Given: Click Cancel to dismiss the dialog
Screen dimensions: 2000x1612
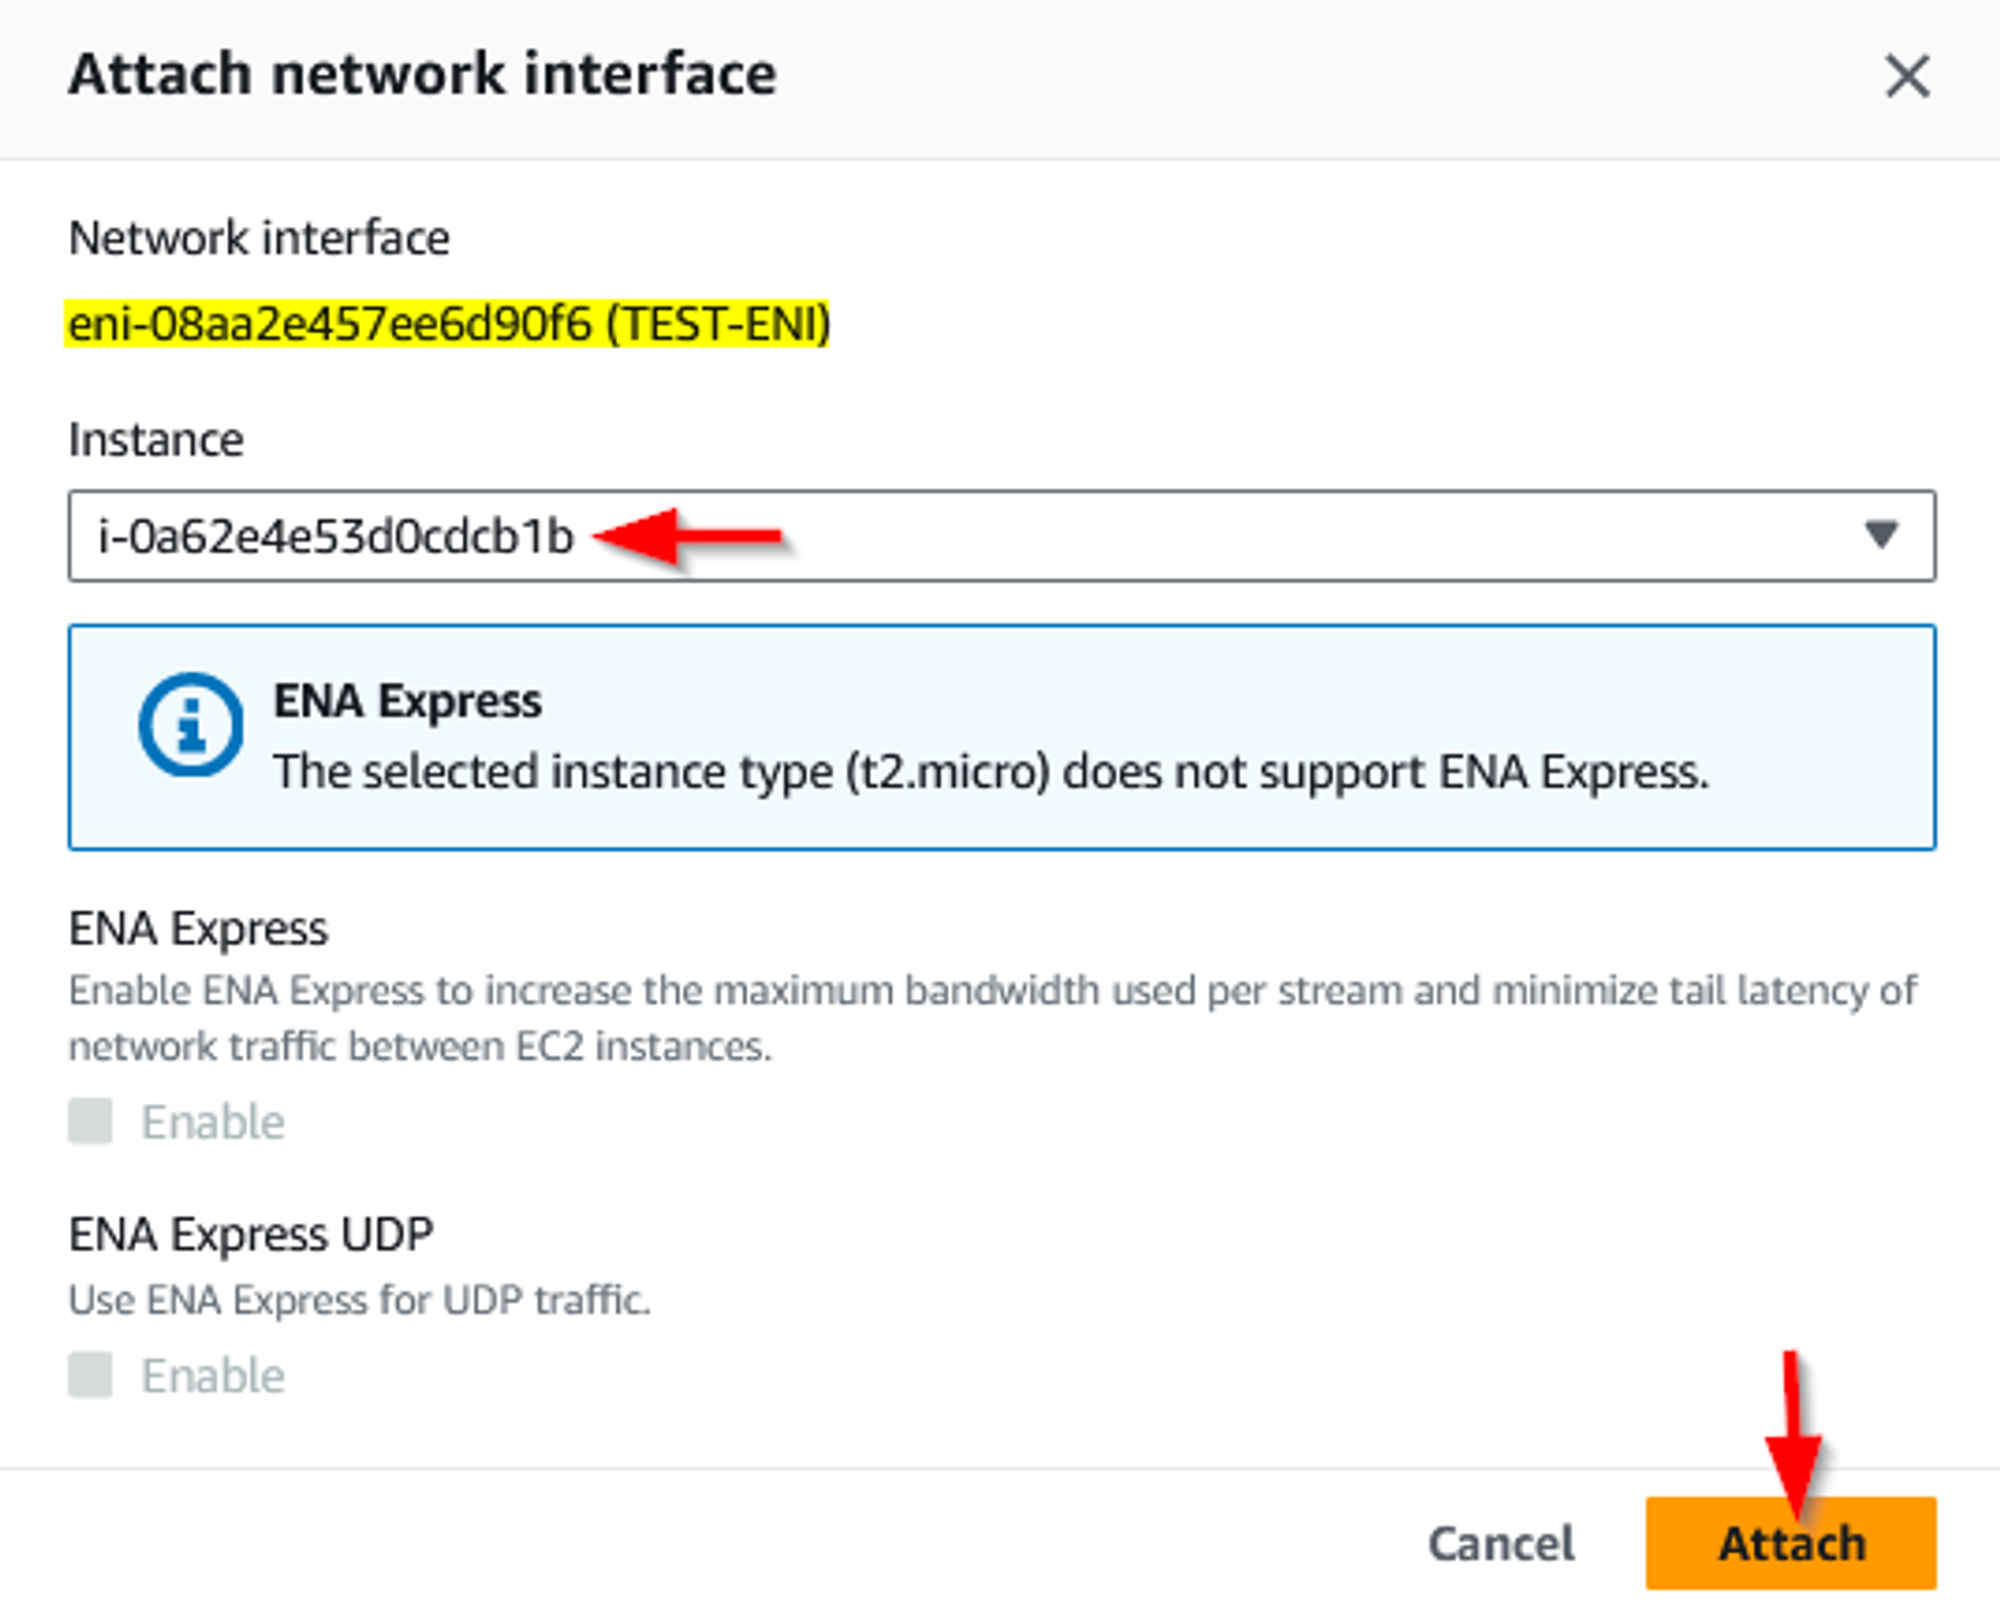Looking at the screenshot, I should (1499, 1544).
